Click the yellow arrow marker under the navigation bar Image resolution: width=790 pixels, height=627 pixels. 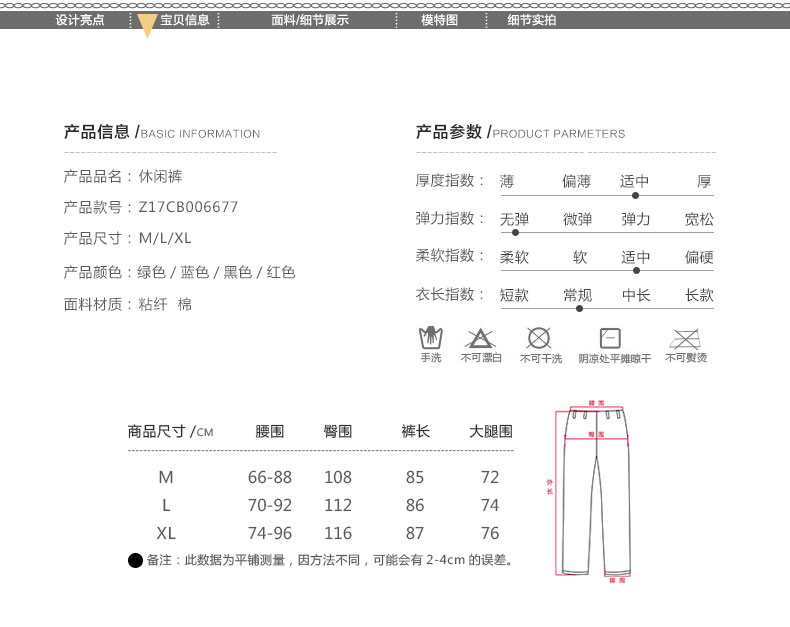(x=147, y=26)
